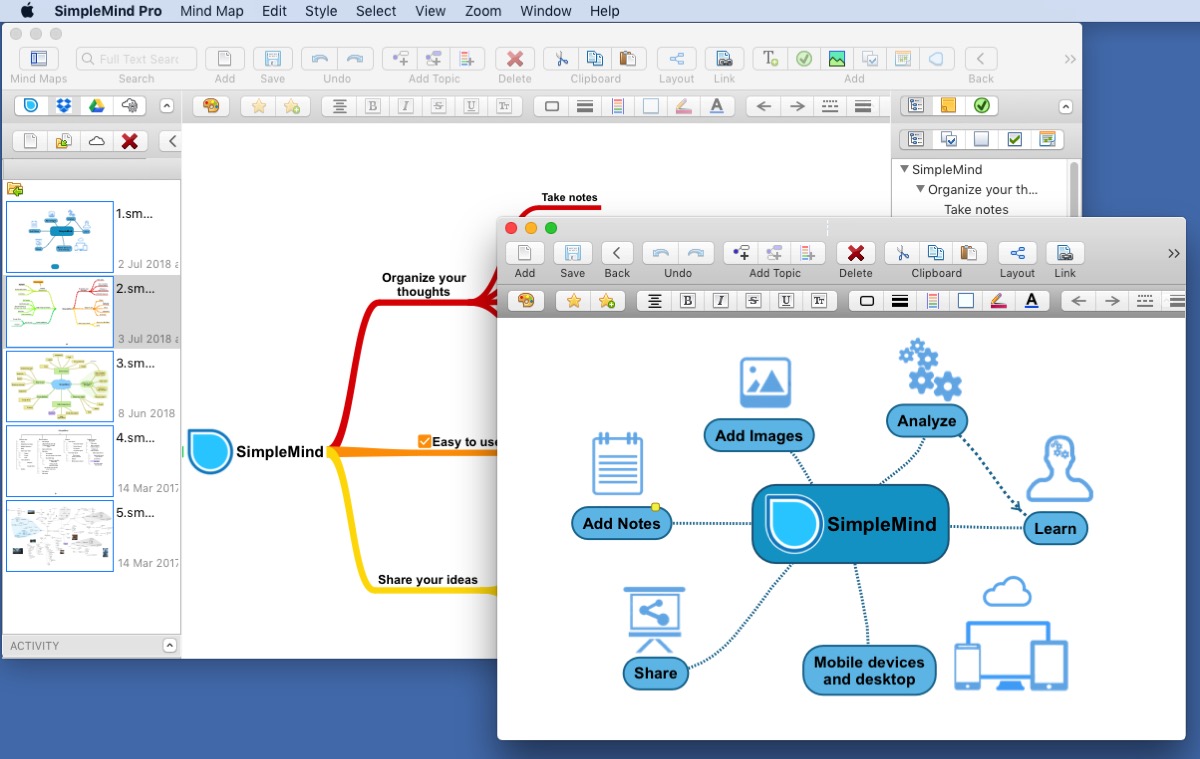This screenshot has width=1200, height=759.
Task: Toggle Italic formatting in back window
Action: point(405,106)
